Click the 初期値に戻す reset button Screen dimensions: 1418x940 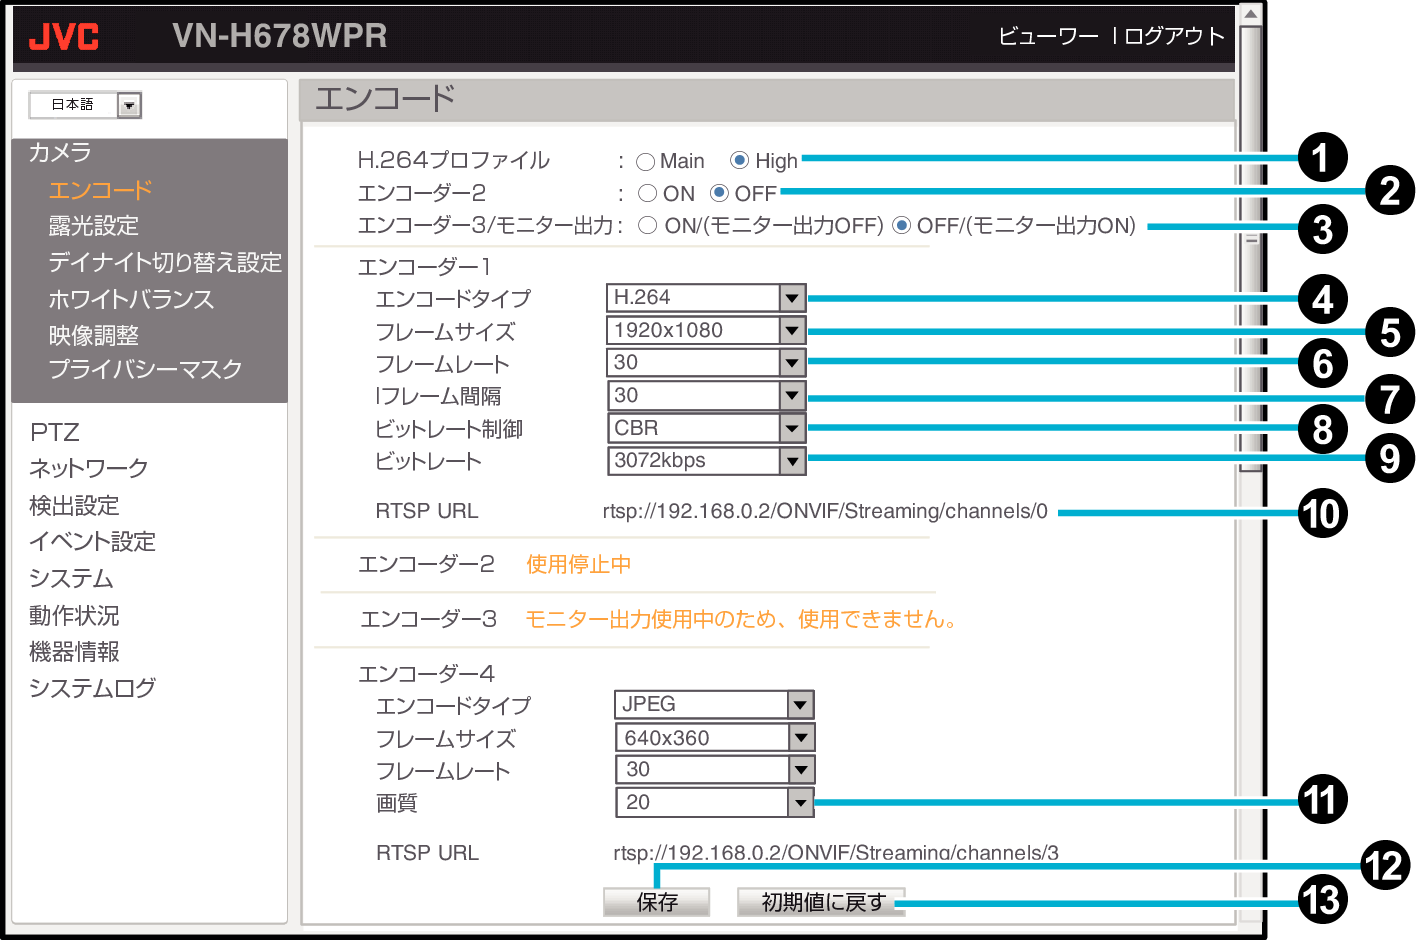pos(822,902)
